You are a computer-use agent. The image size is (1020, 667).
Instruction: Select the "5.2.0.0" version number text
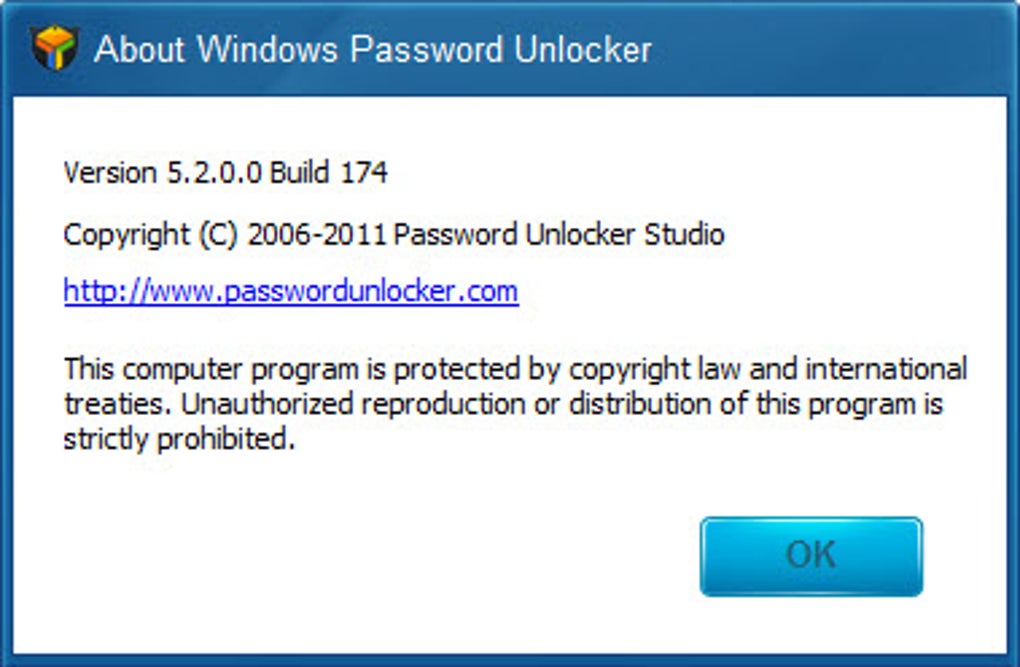pos(212,173)
